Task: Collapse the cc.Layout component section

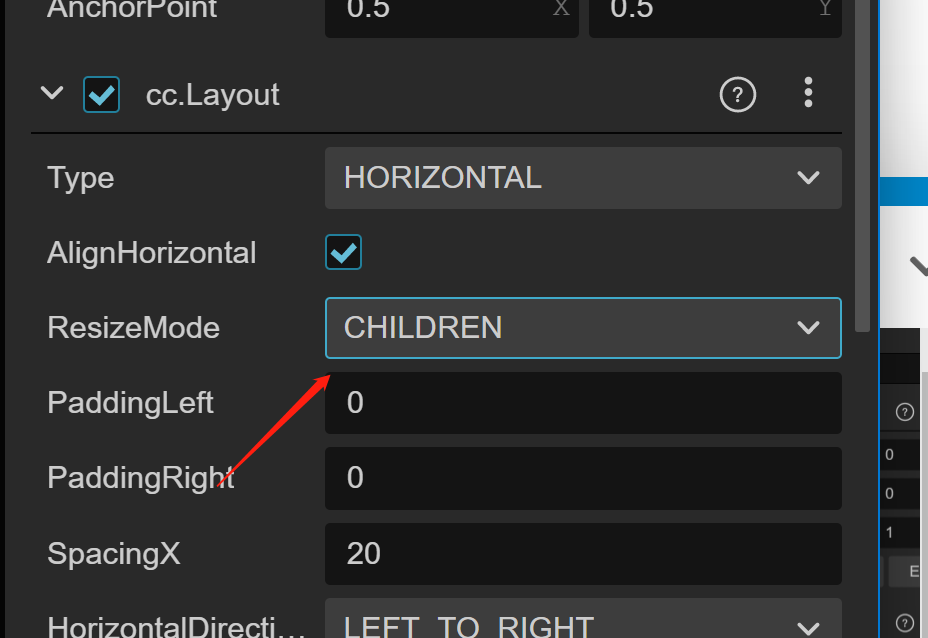Action: pos(52,94)
